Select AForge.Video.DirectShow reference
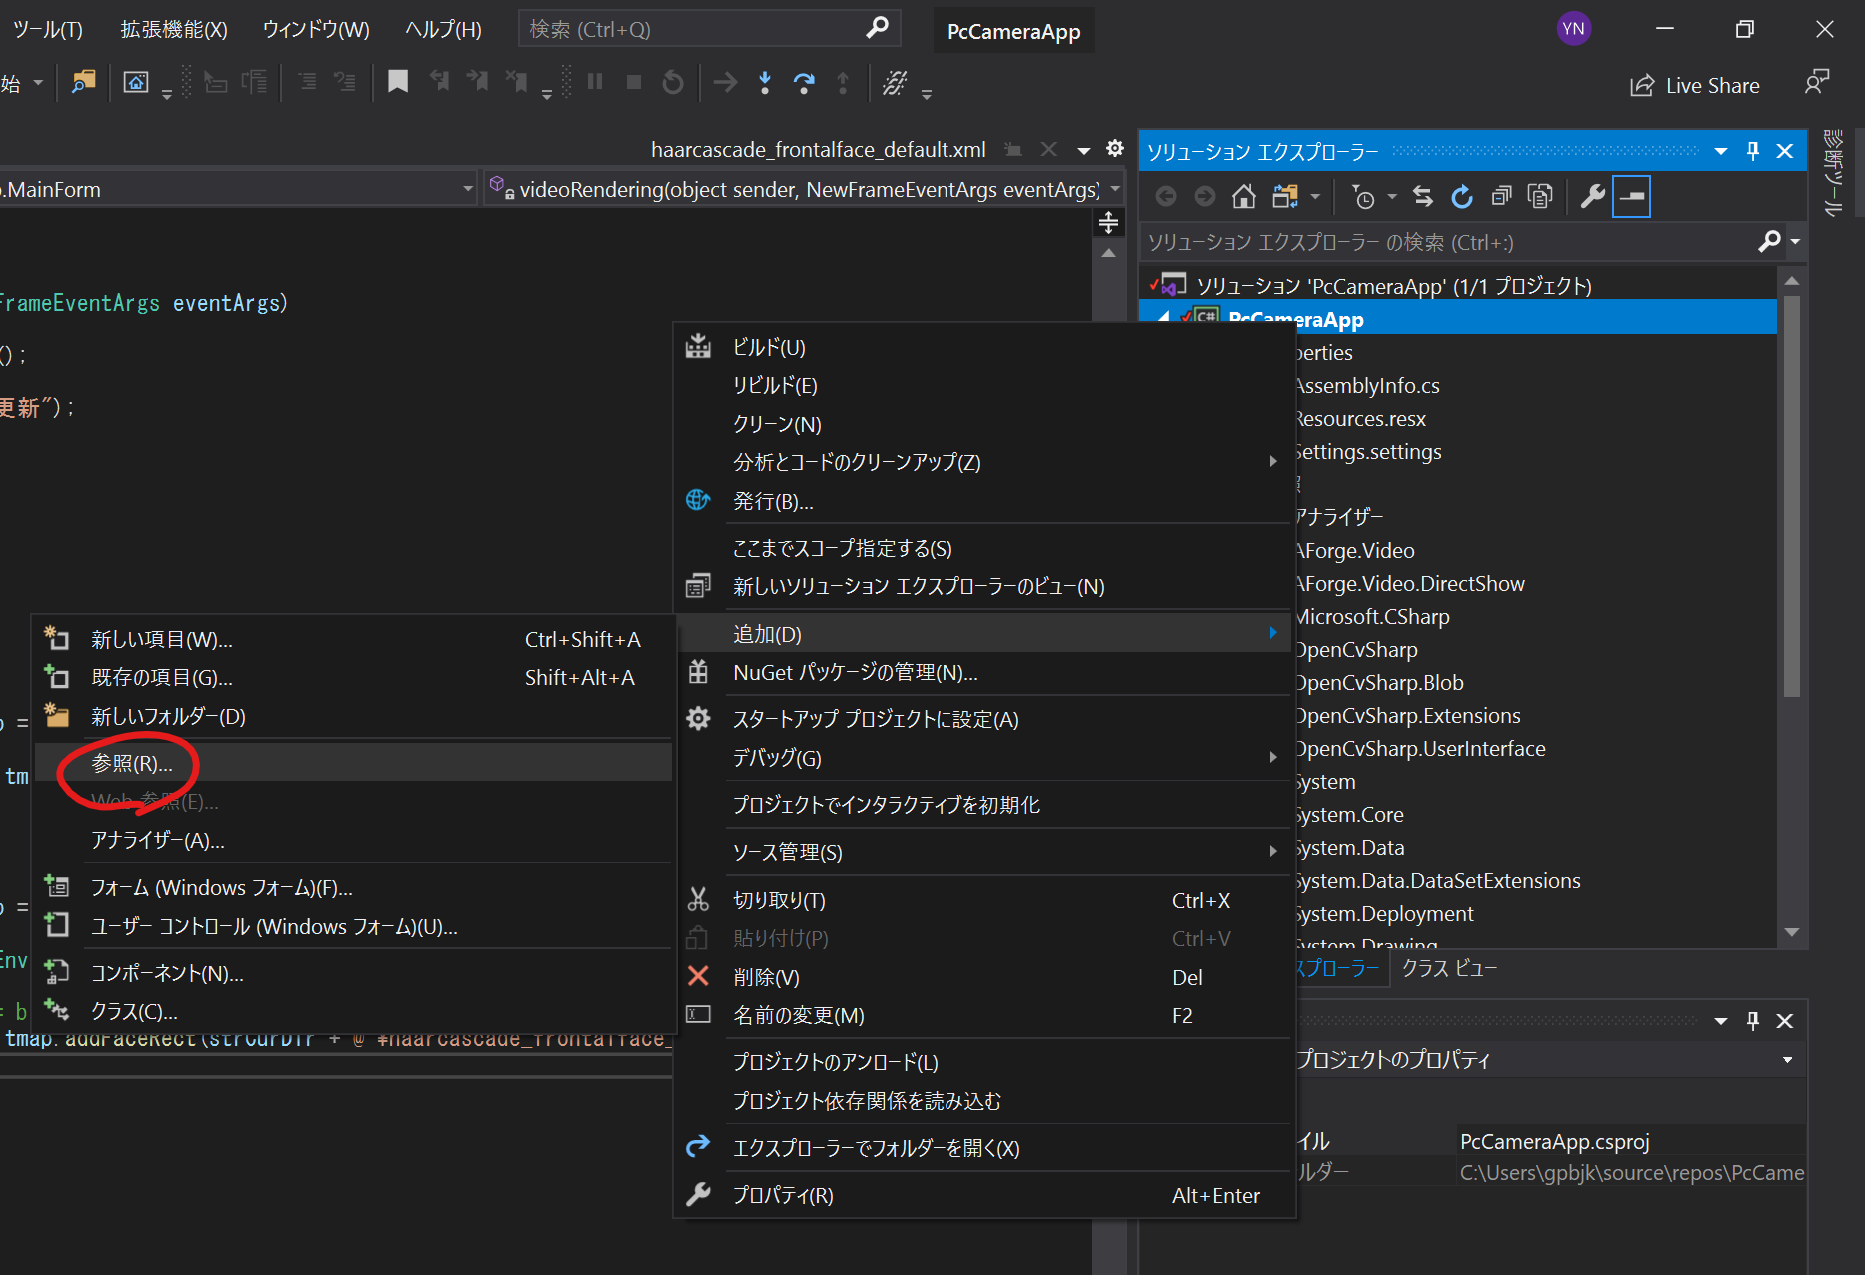1865x1275 pixels. coord(1409,583)
